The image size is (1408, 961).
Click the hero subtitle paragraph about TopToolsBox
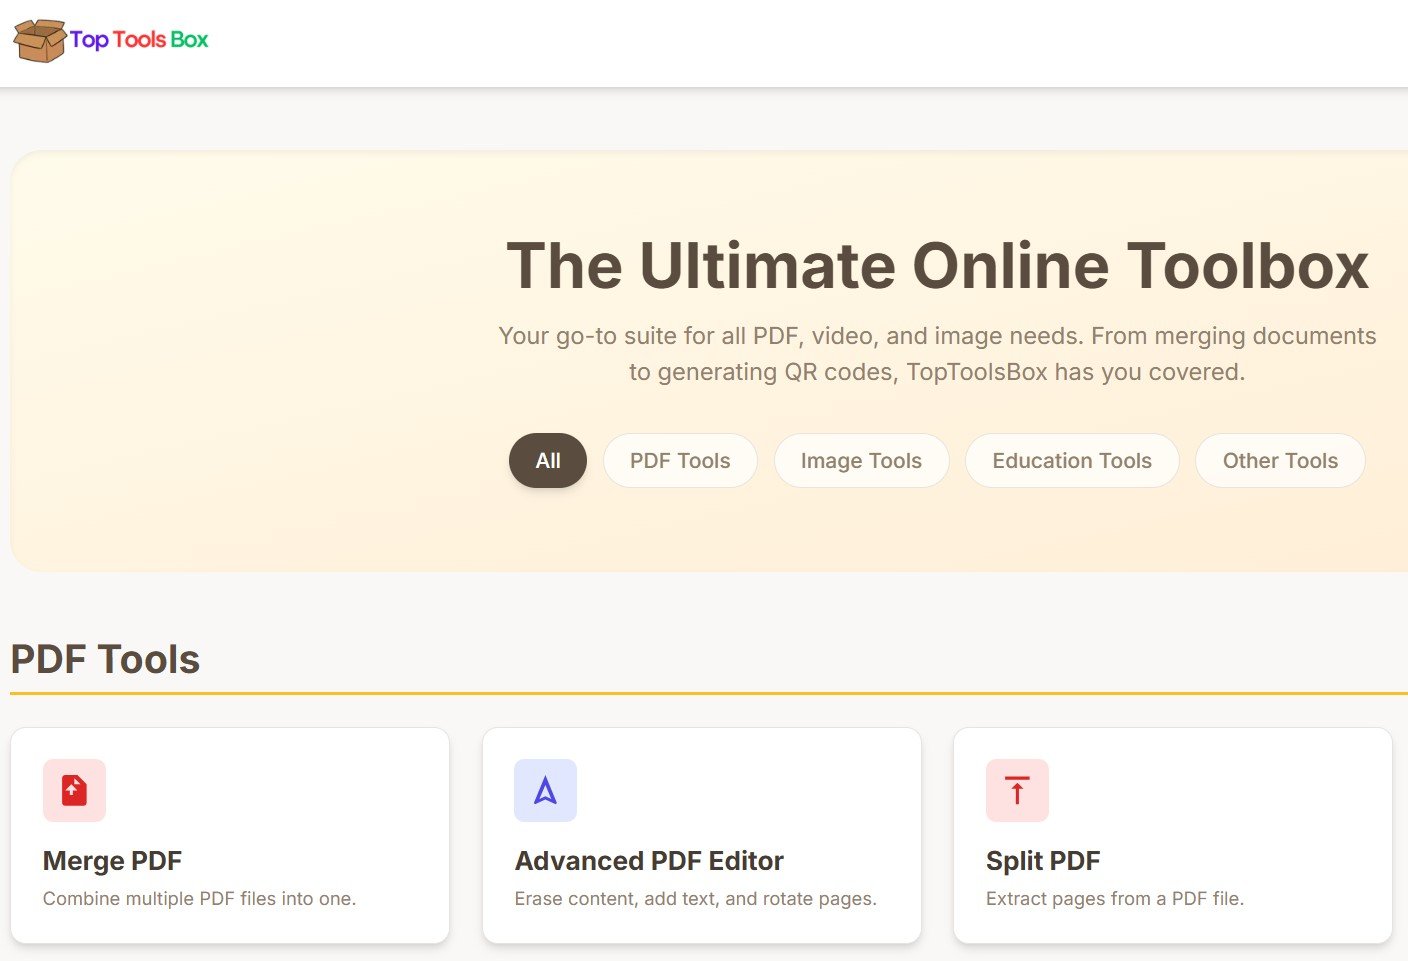pos(937,354)
